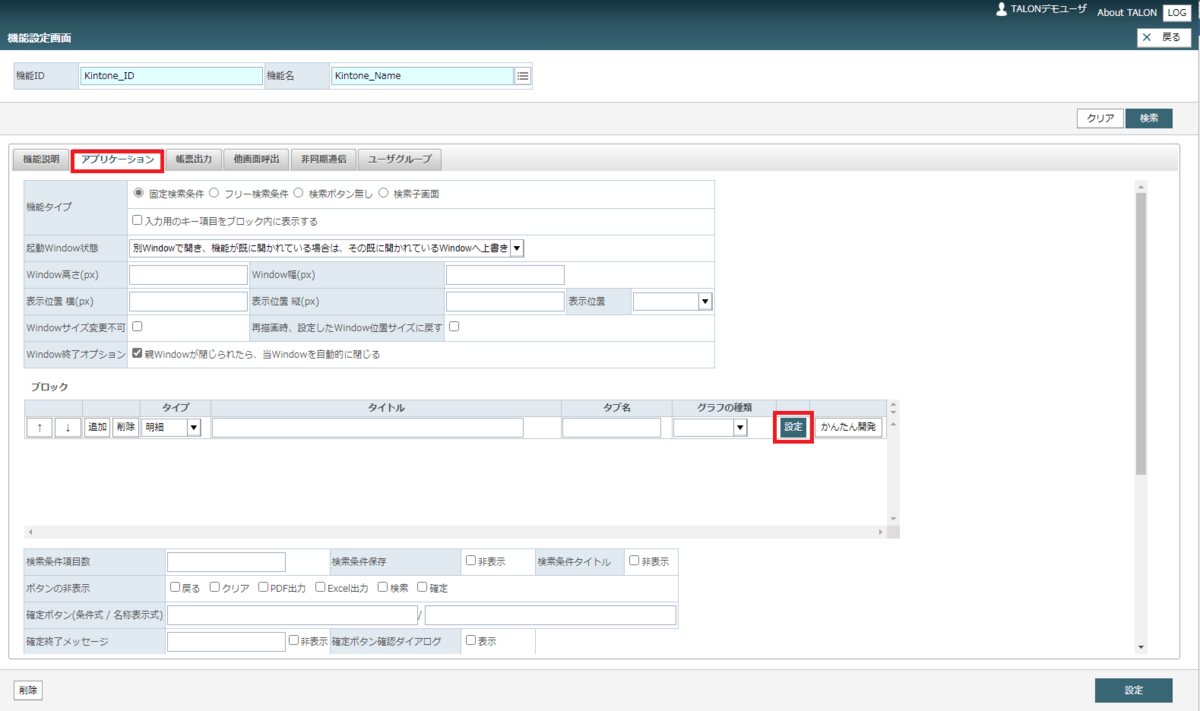Click the block タブ名 input field
The width and height of the screenshot is (1200, 711).
tap(612, 428)
